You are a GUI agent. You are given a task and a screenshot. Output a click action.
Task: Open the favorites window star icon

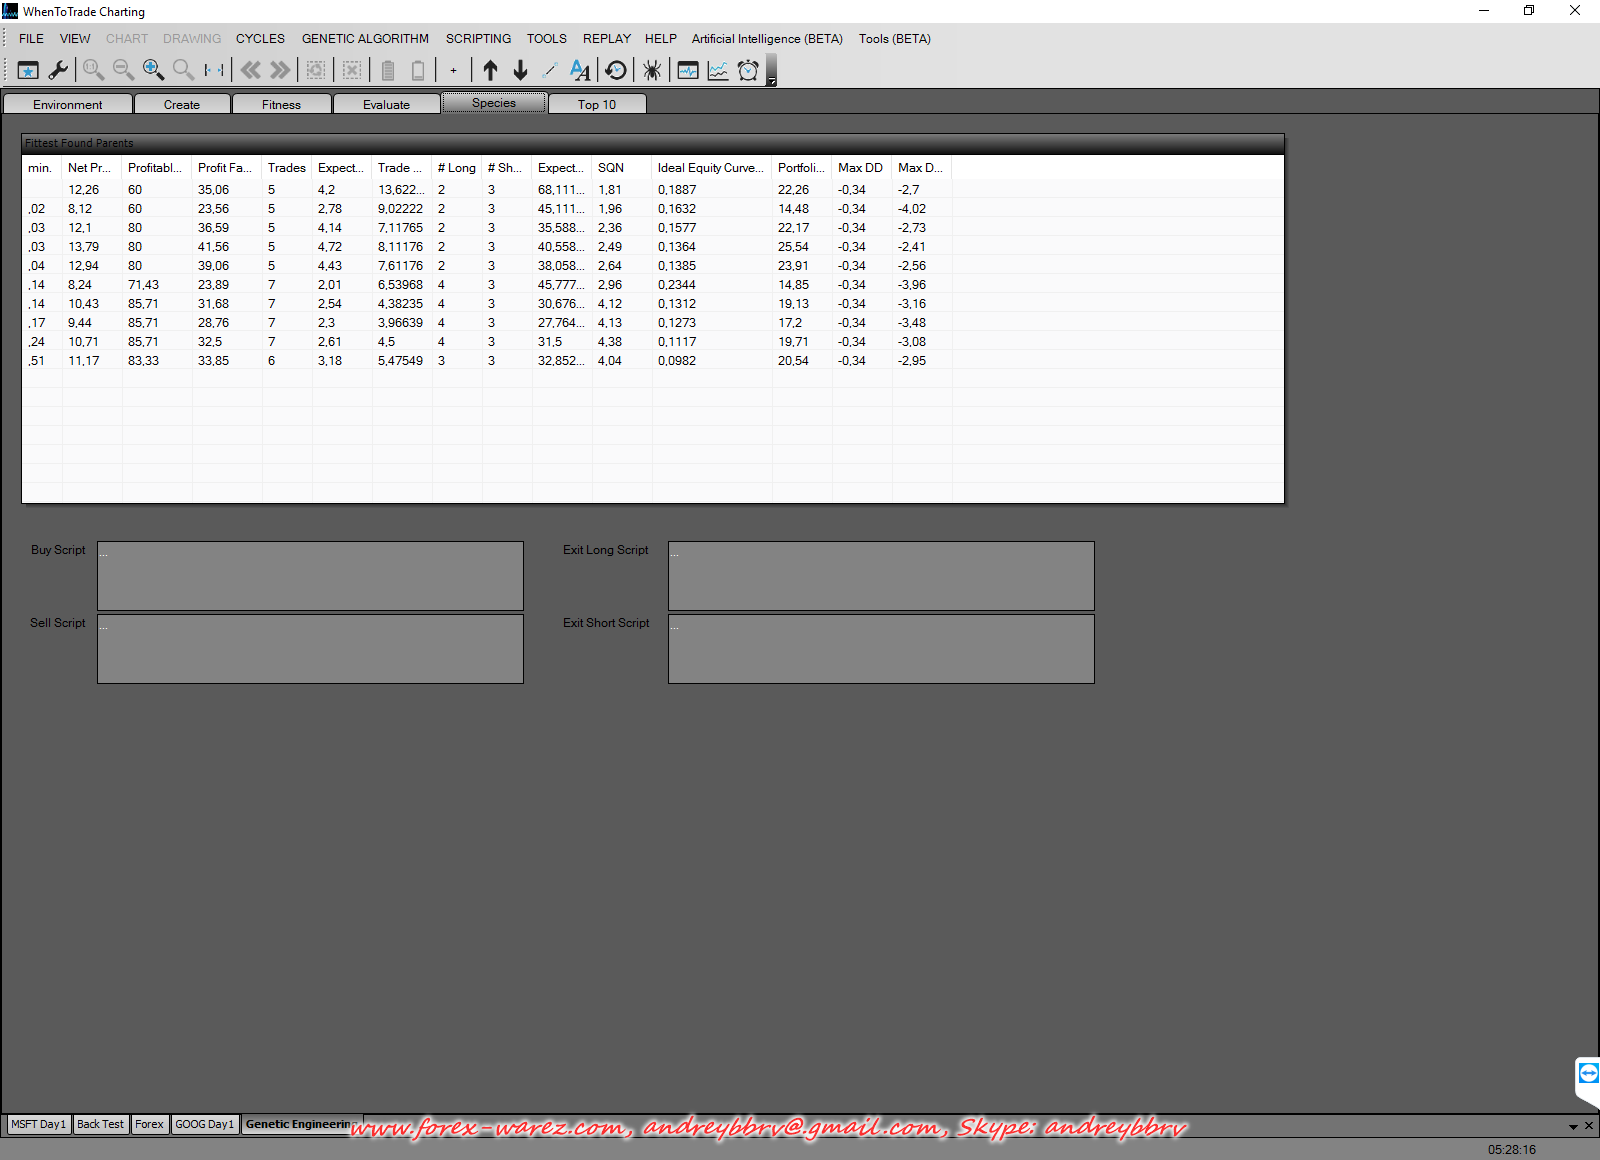(x=28, y=70)
